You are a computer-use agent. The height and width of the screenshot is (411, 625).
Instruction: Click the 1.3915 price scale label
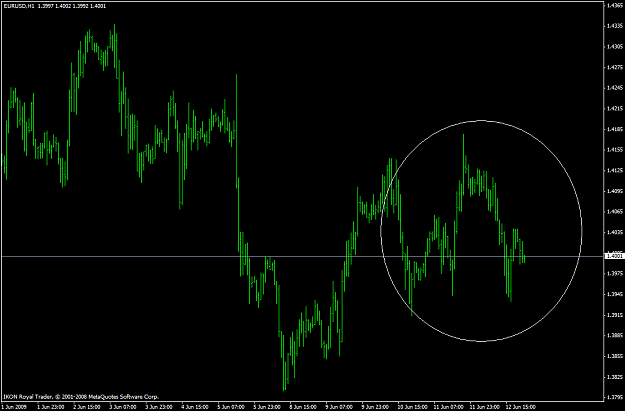click(615, 315)
